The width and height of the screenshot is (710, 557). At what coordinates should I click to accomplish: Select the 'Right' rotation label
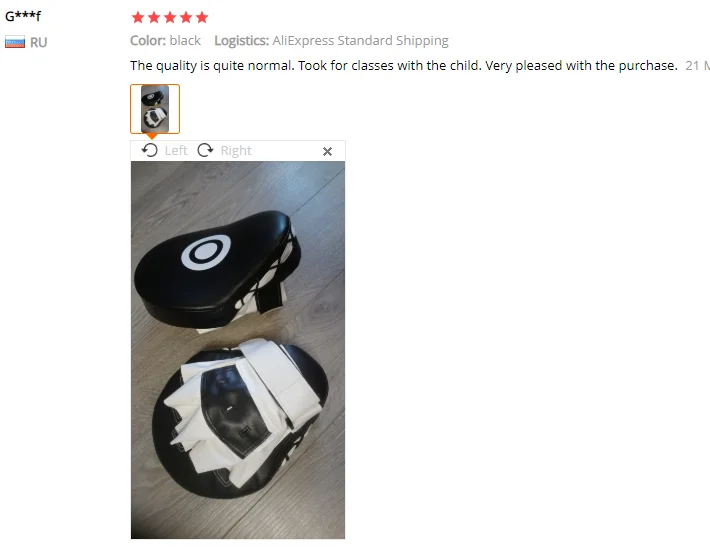[236, 150]
